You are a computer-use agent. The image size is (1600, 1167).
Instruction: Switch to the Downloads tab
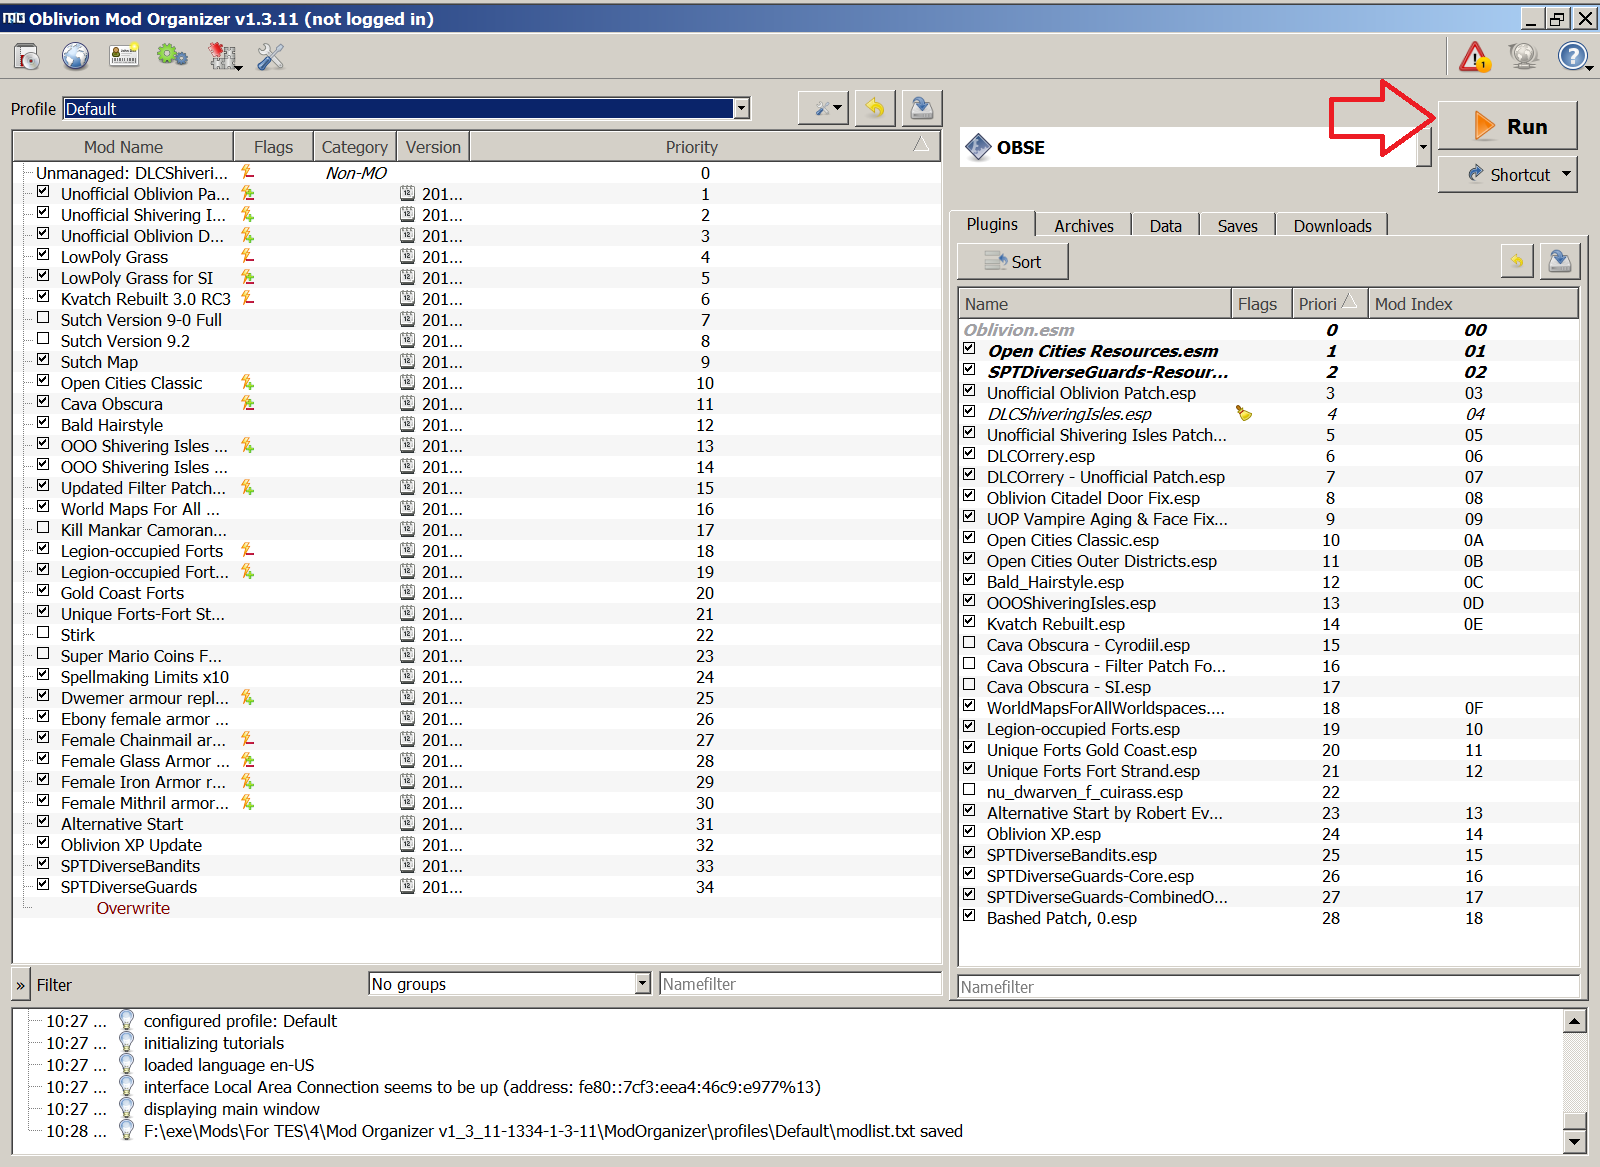pos(1332,226)
